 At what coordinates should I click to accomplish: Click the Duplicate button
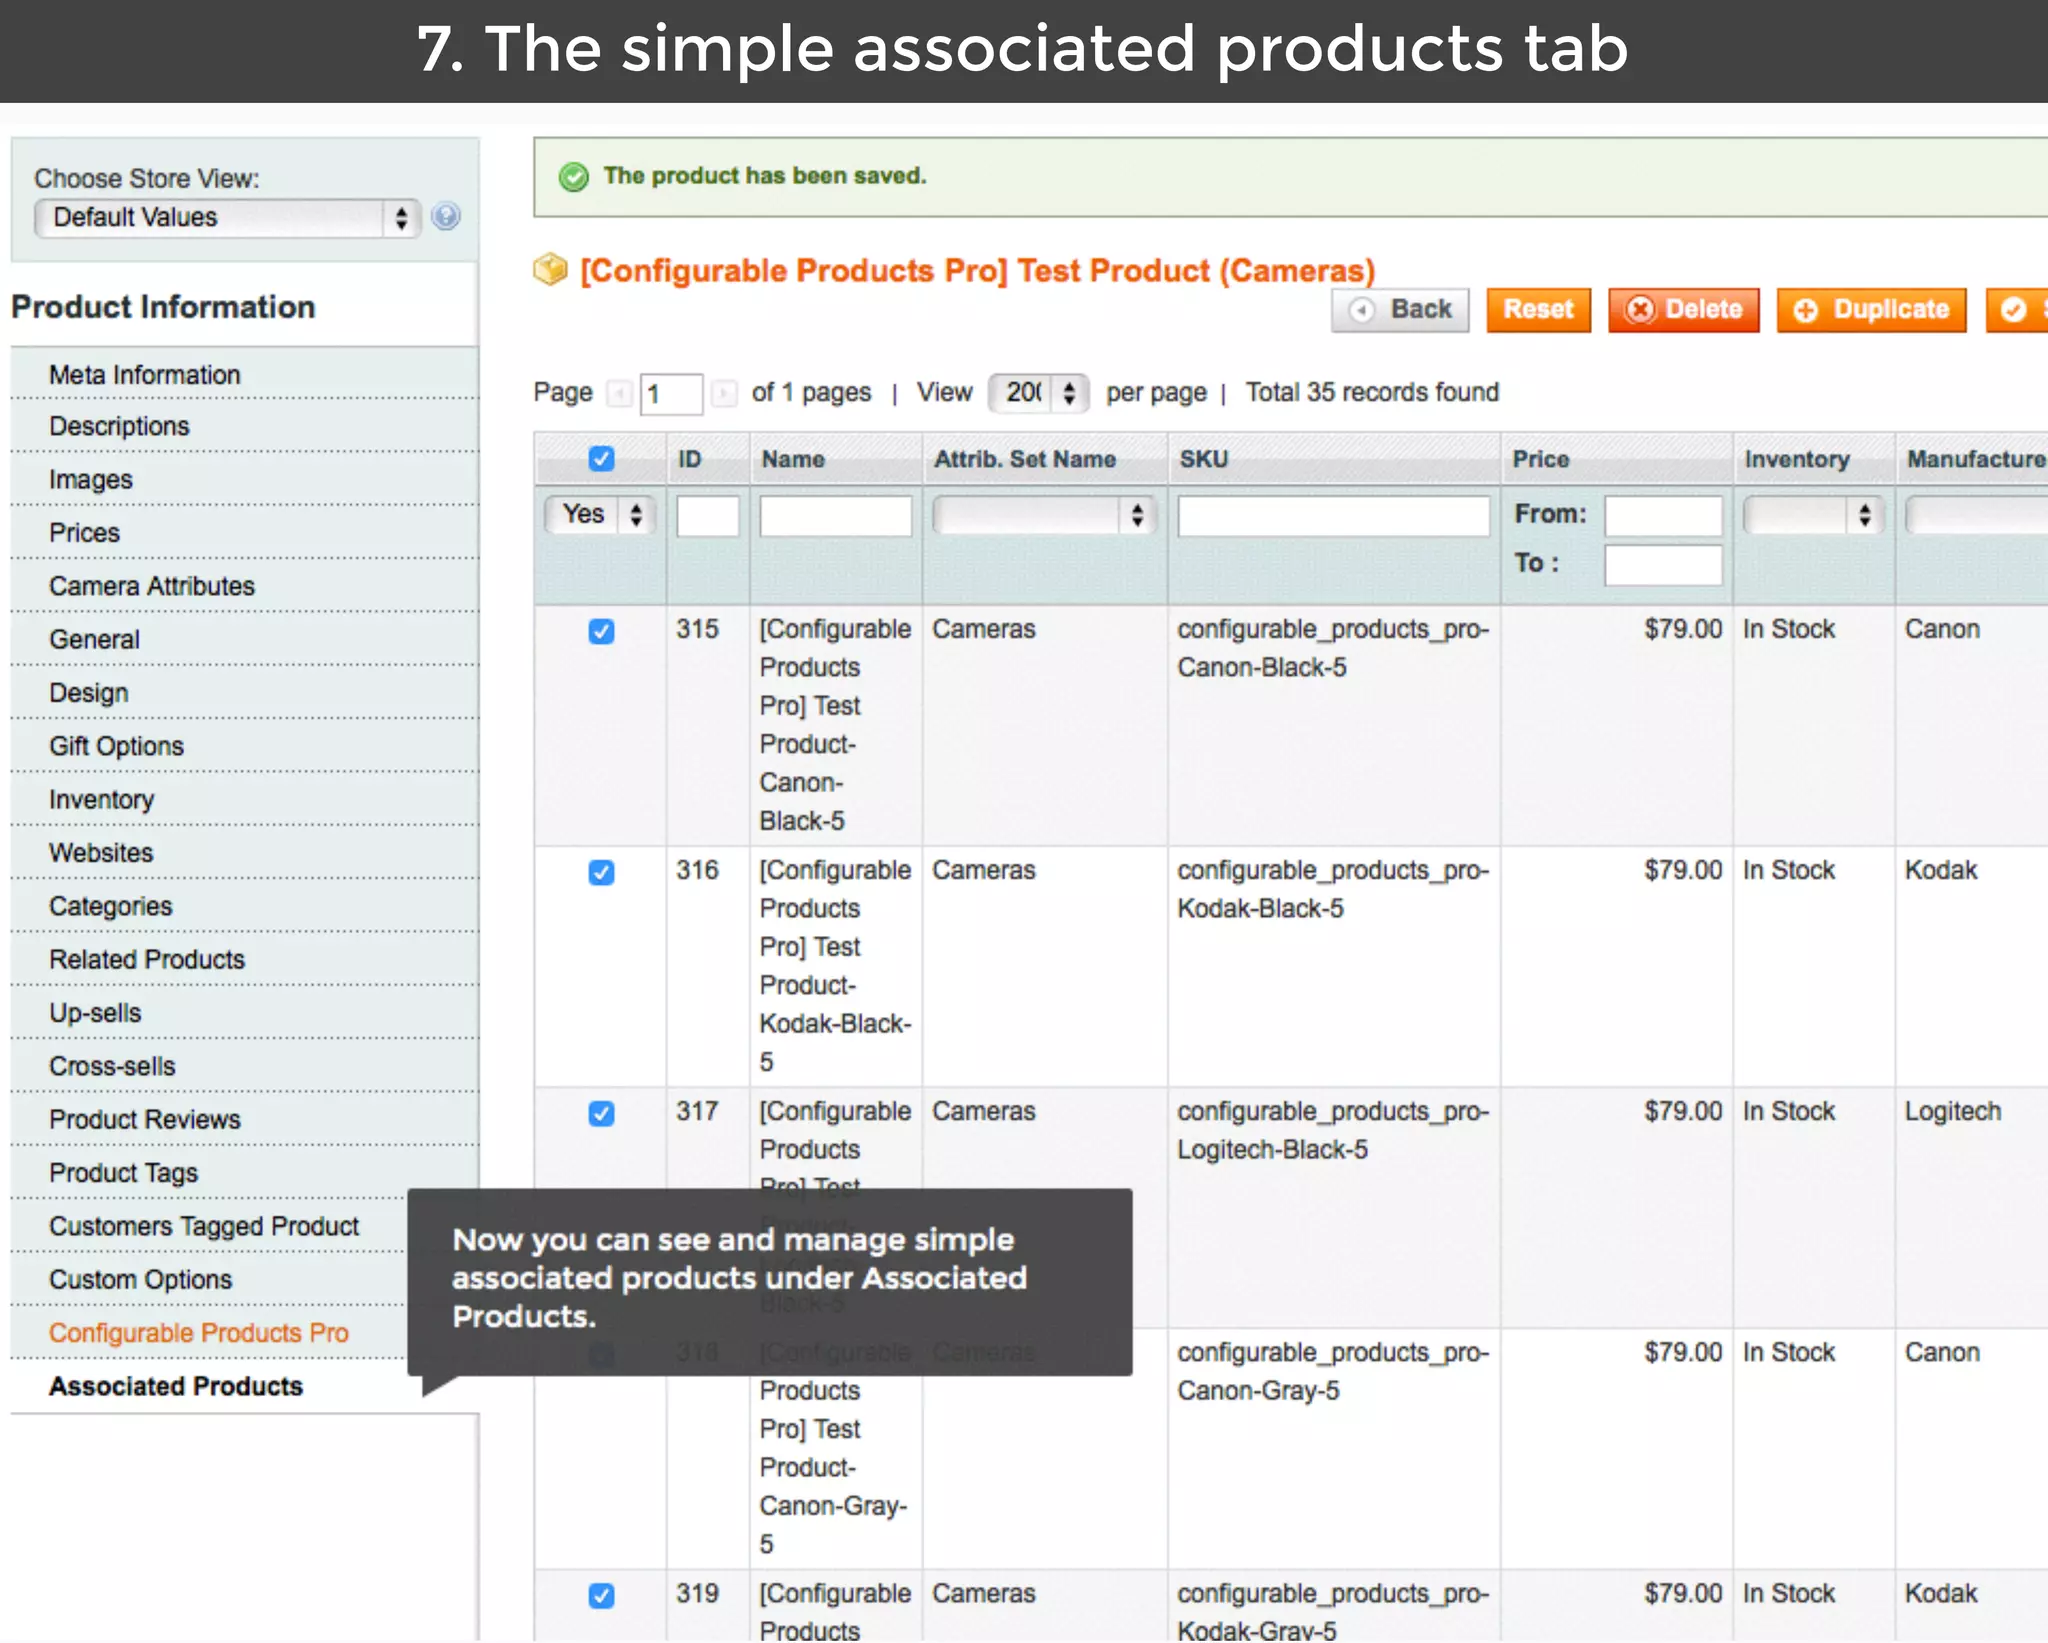click(1871, 310)
